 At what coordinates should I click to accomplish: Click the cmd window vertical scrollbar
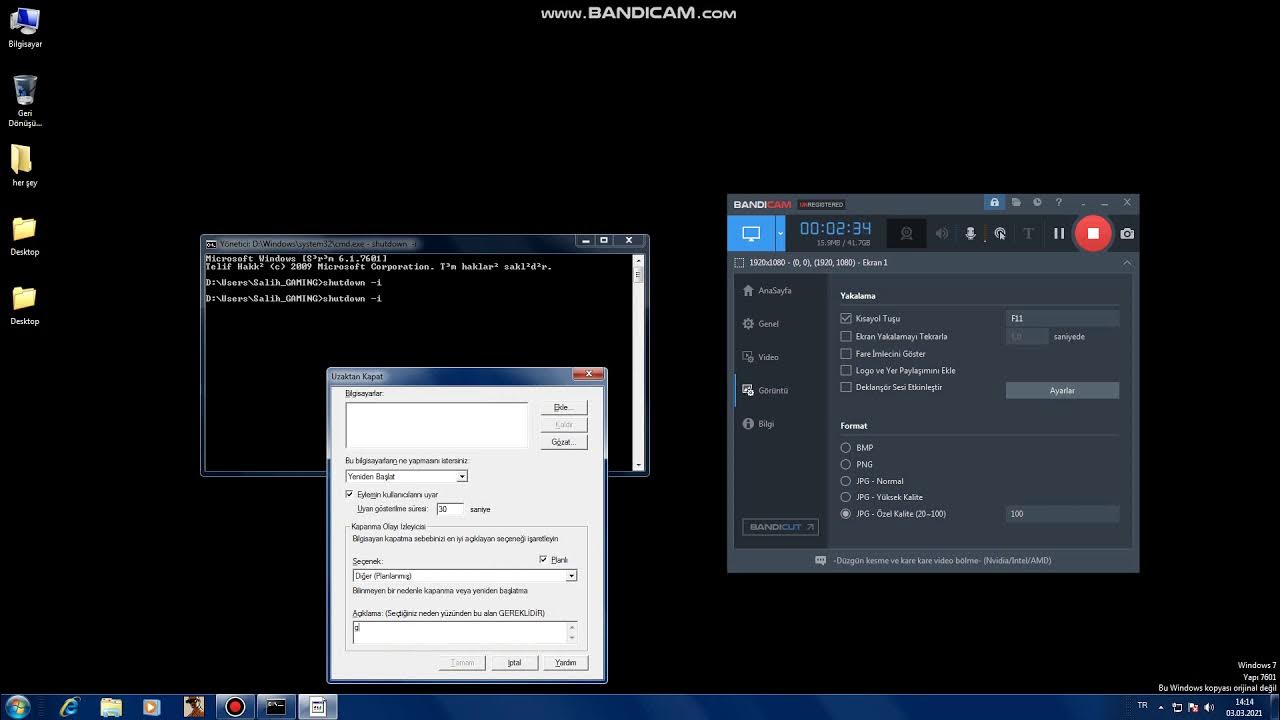click(639, 362)
